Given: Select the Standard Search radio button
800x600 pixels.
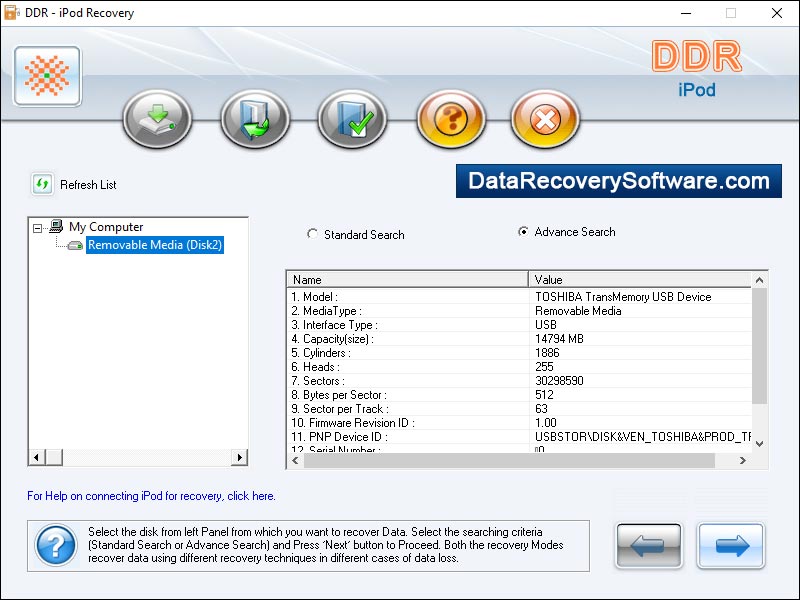Looking at the screenshot, I should [x=313, y=234].
